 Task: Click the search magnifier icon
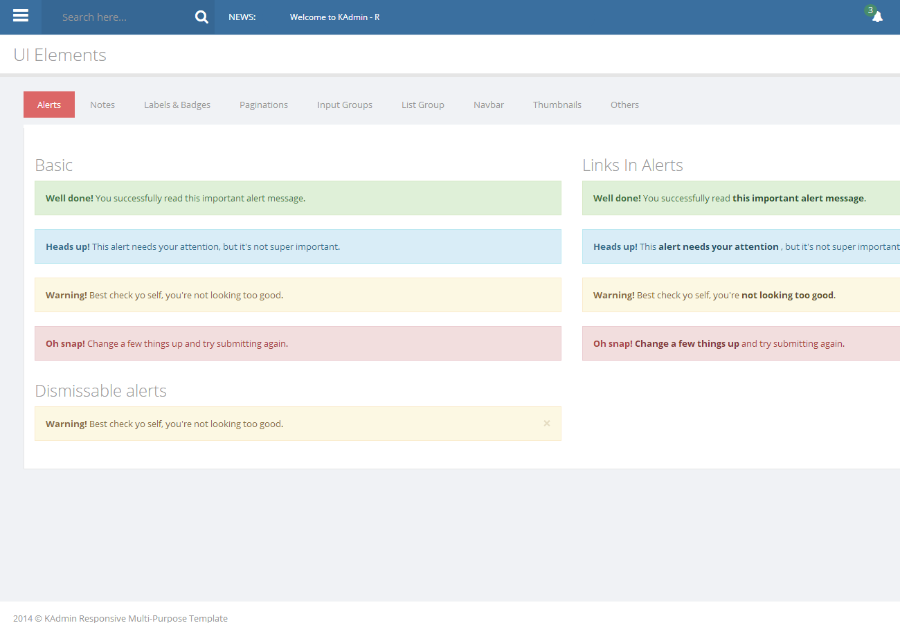coord(201,17)
